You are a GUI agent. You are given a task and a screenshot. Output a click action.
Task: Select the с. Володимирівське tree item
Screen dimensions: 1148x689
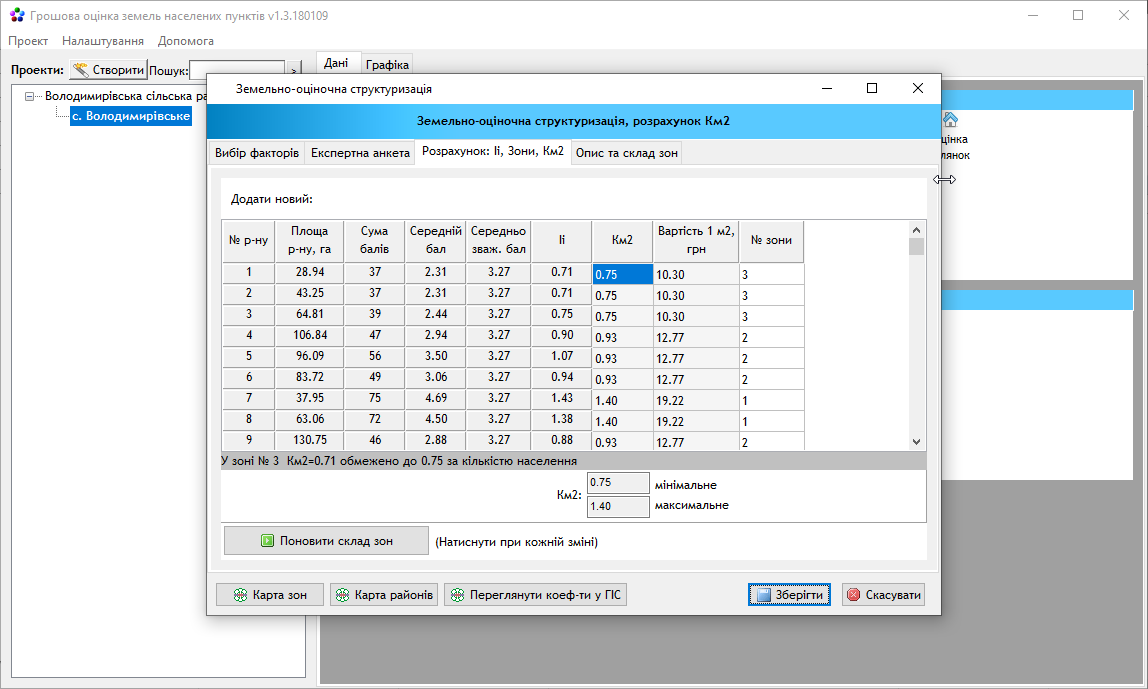[131, 116]
